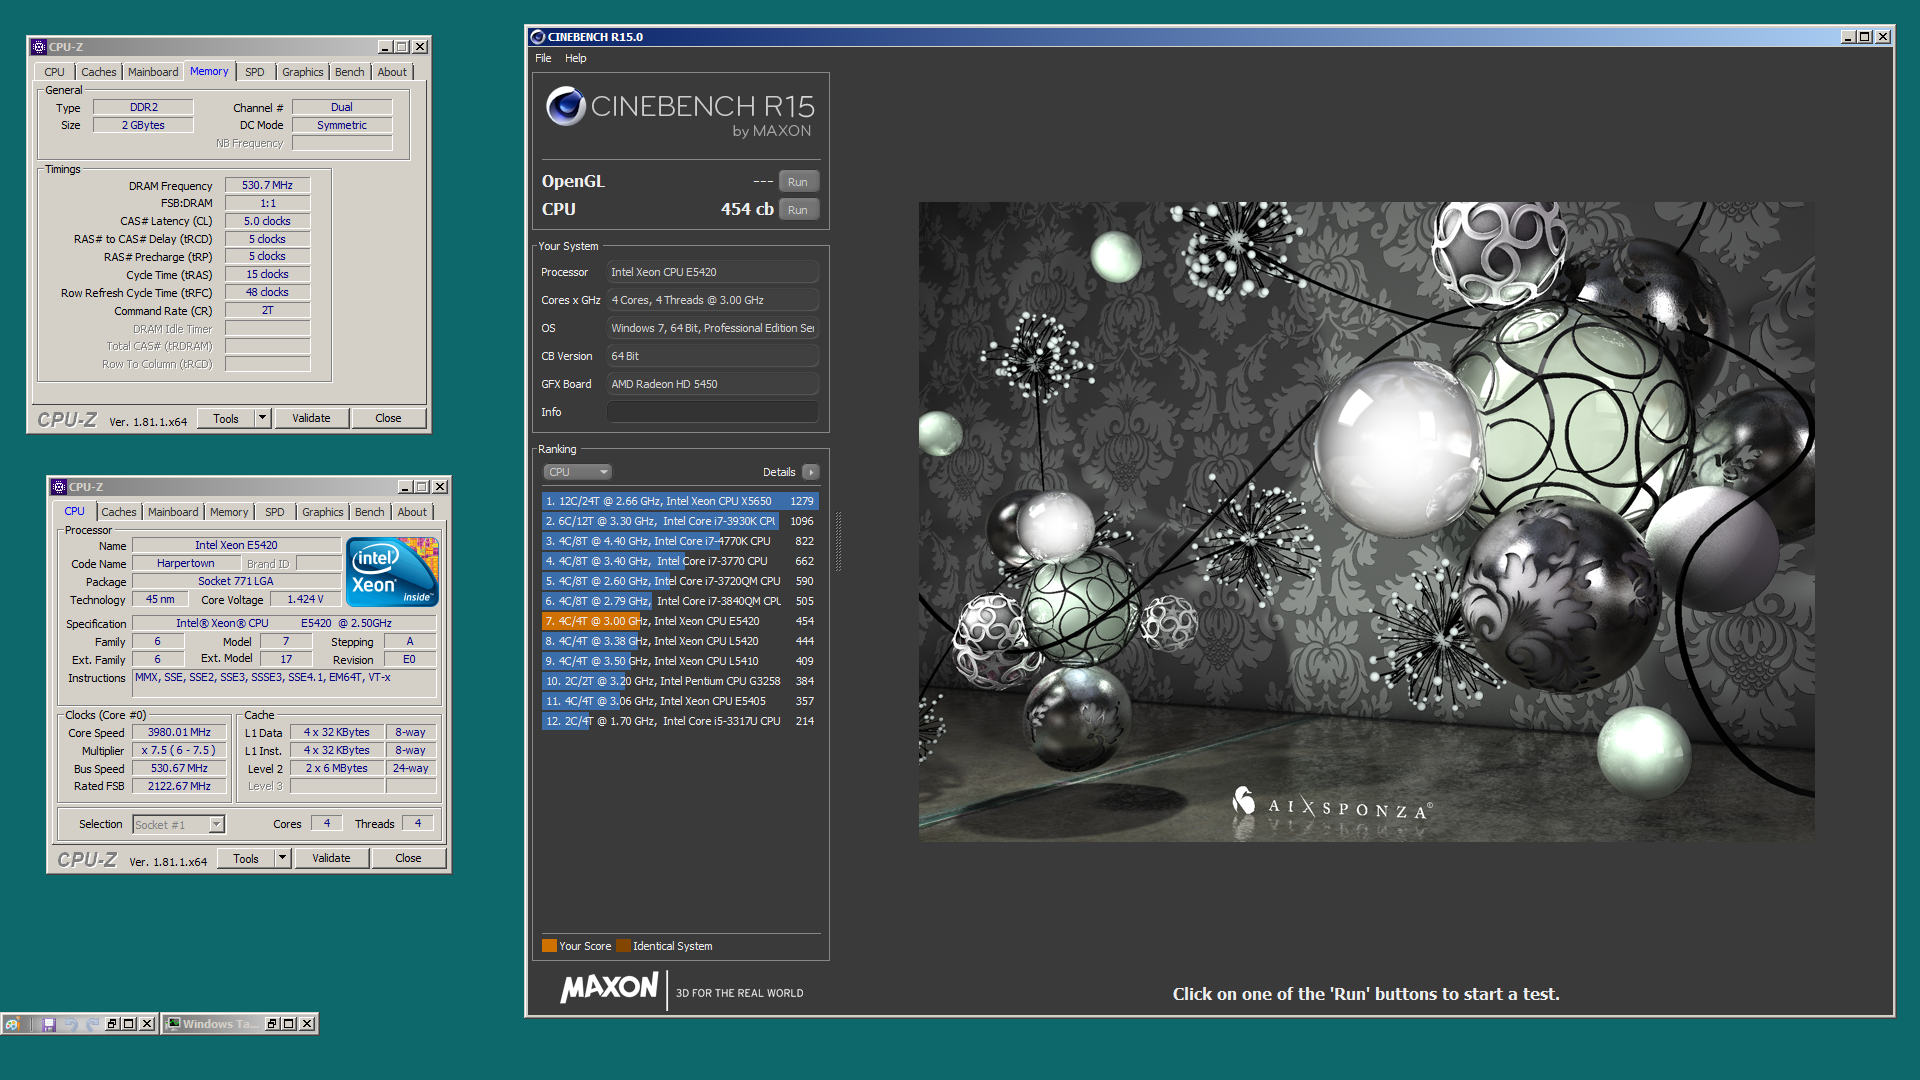Maximize the minimized Windows Task Manager window
The image size is (1920, 1080).
click(289, 1024)
